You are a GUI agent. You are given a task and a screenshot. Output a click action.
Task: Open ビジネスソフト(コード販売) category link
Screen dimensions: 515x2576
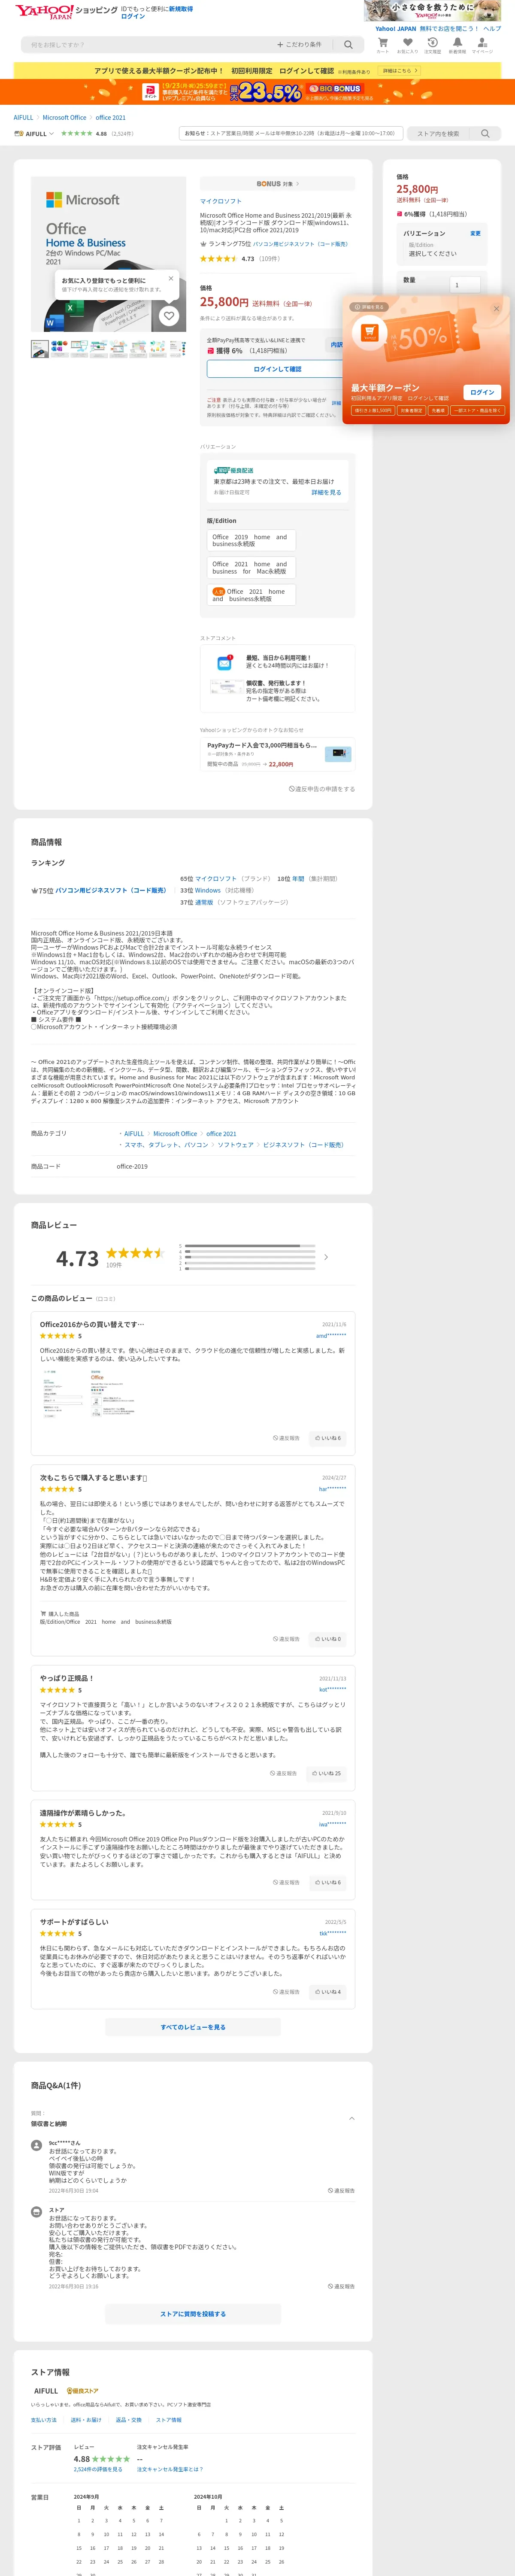click(x=303, y=1145)
